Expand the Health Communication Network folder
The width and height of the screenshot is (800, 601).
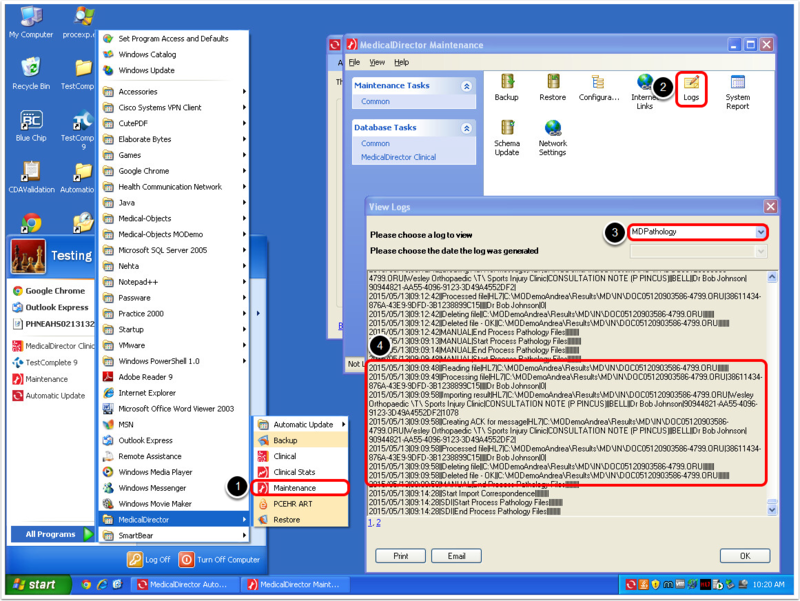(173, 187)
